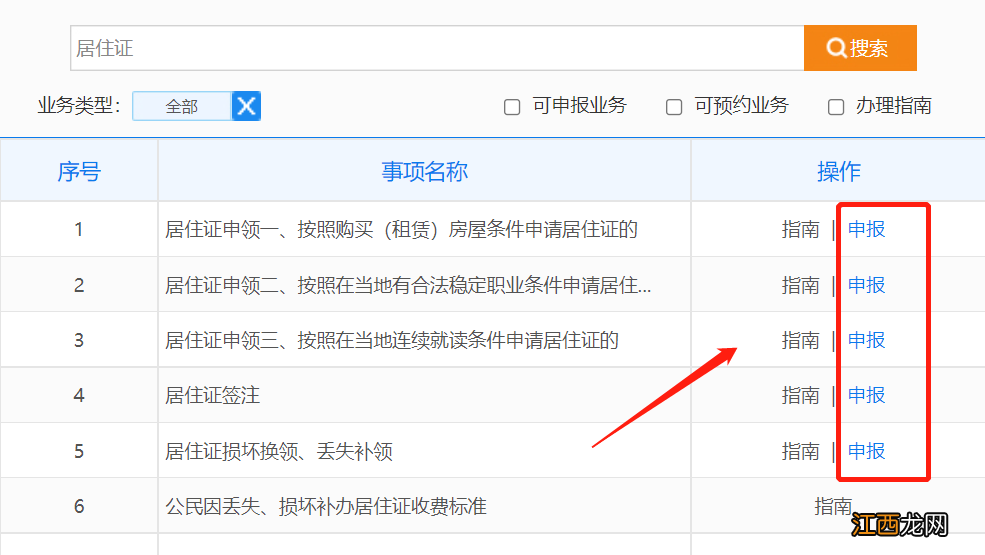Check the 办理指南 checkbox
Screen dimensions: 985x555
pos(836,107)
